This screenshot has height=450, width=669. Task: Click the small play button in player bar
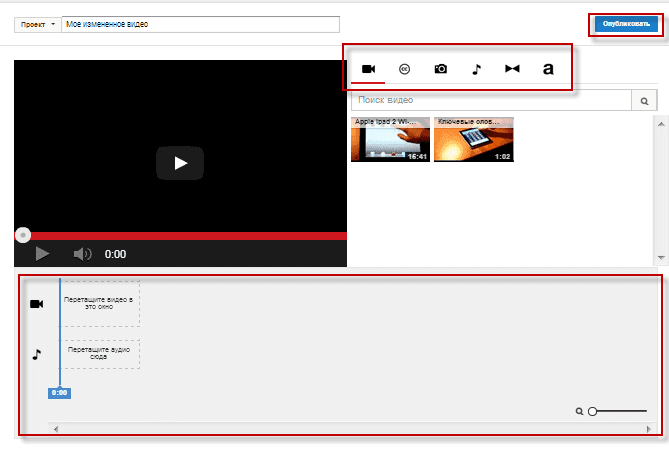pos(42,254)
